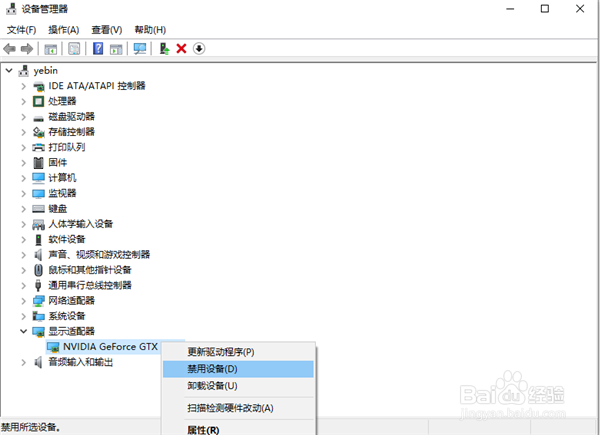Viewport: 600px width, 435px height.
Task: Click the 处理器 chip icon
Action: [38, 101]
